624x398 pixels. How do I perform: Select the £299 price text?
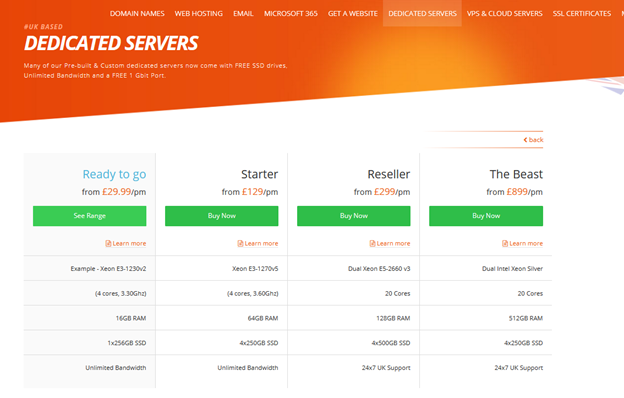(x=384, y=192)
